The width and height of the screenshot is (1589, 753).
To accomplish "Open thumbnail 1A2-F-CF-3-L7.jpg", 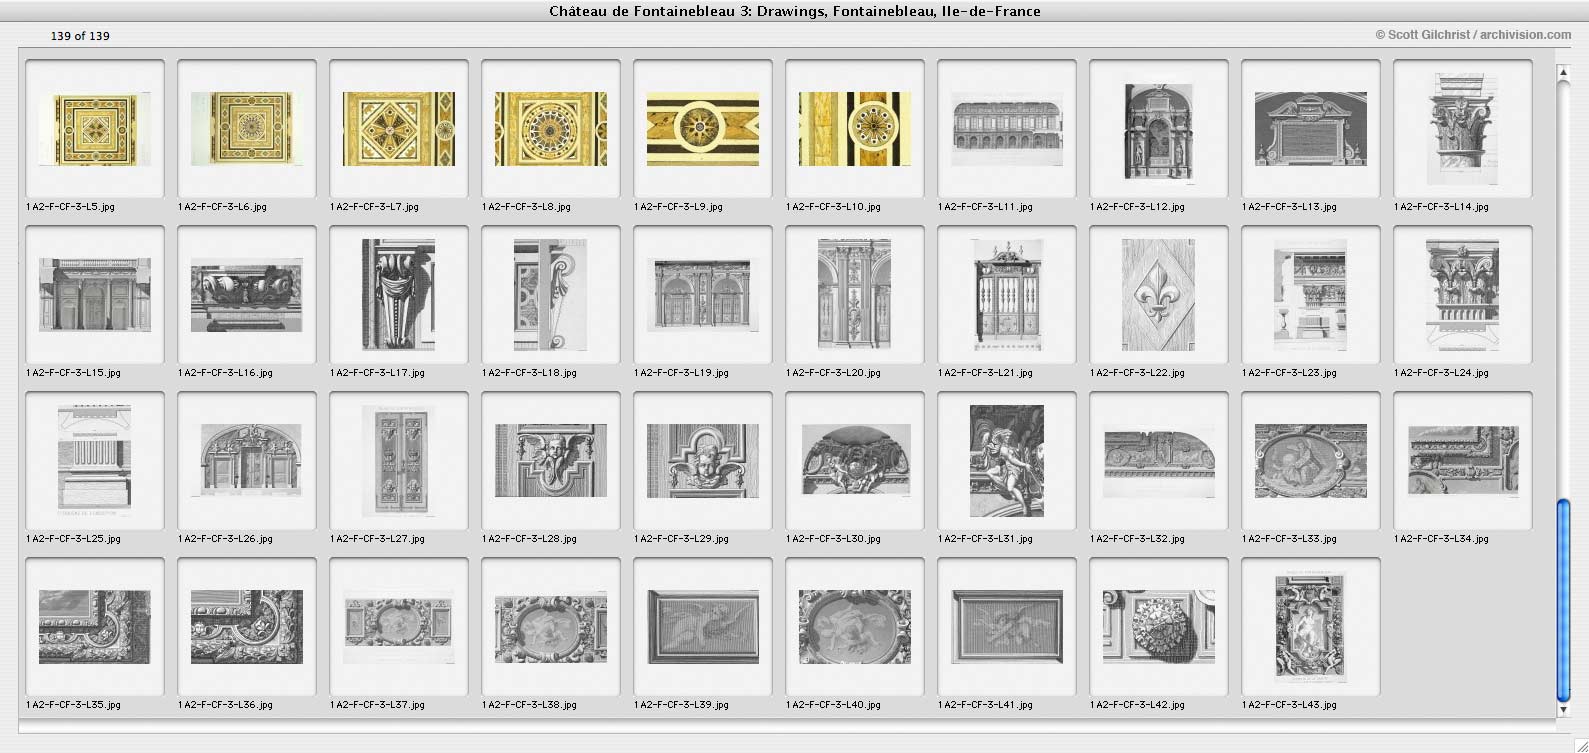I will pyautogui.click(x=399, y=130).
